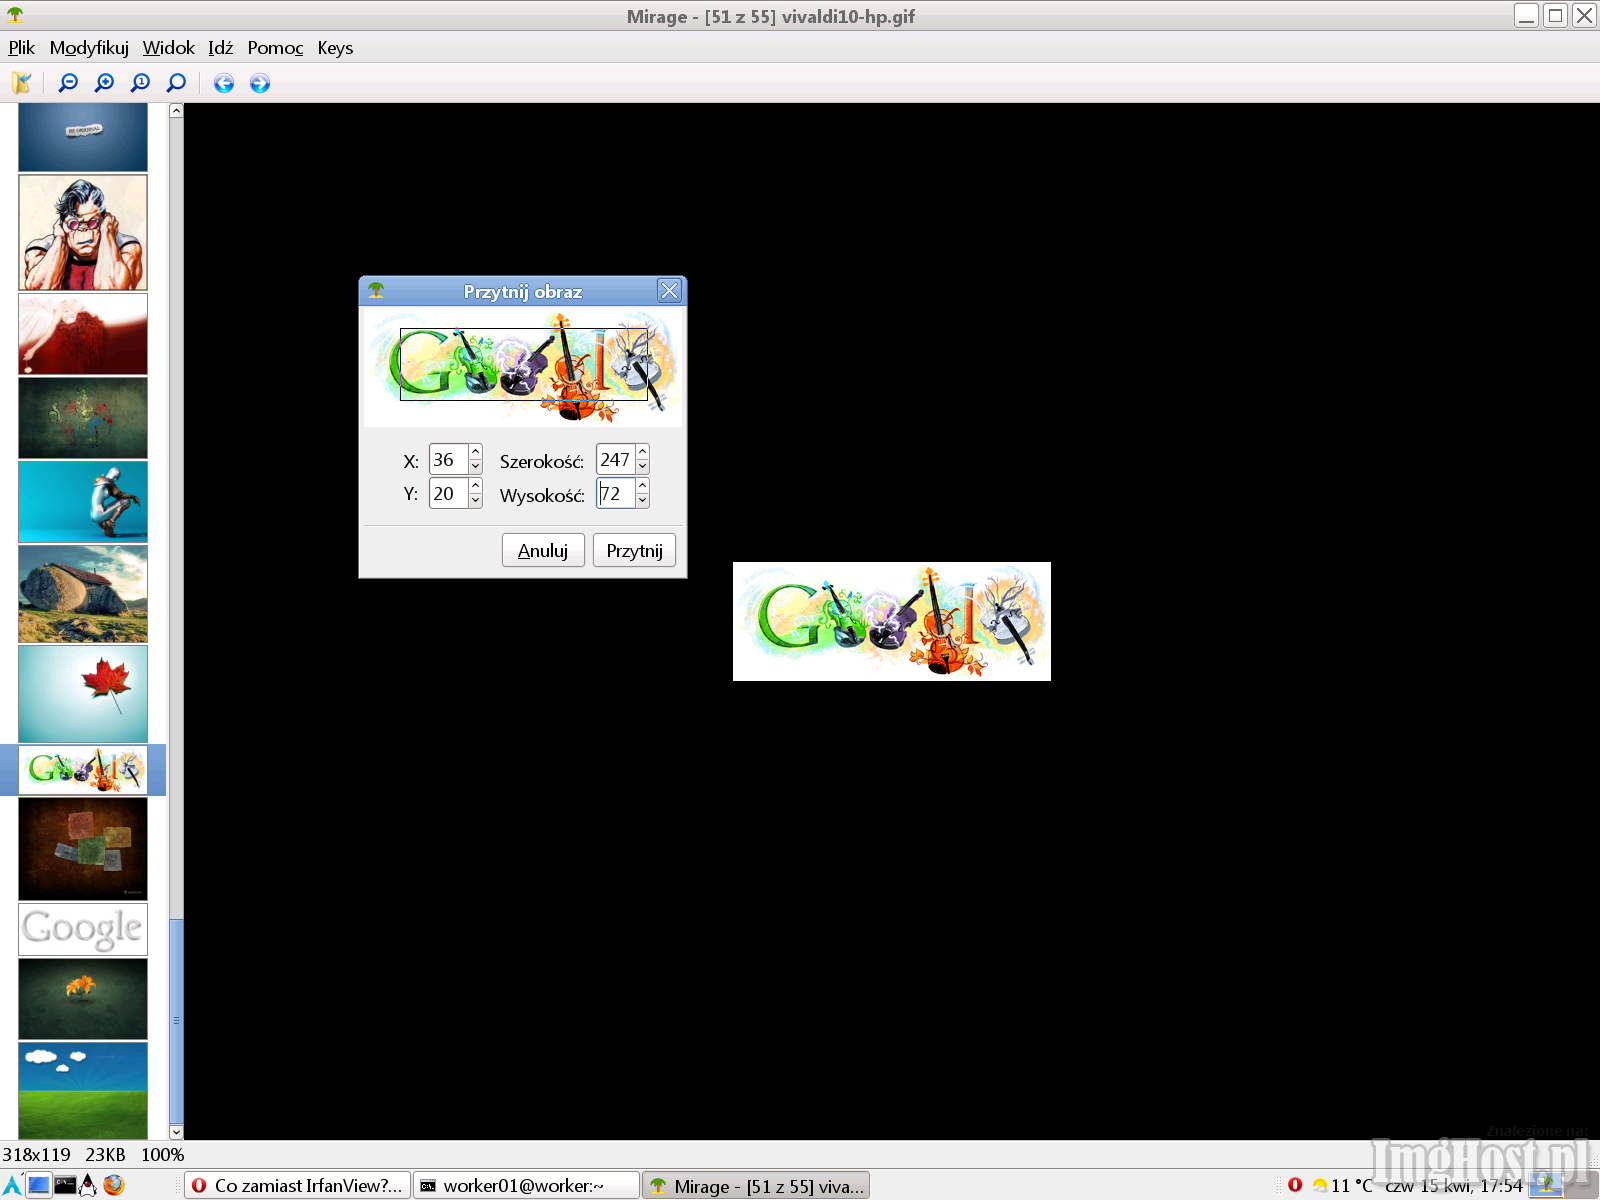The width and height of the screenshot is (1600, 1200).
Task: Click the weather tray icon
Action: [x=1320, y=1186]
